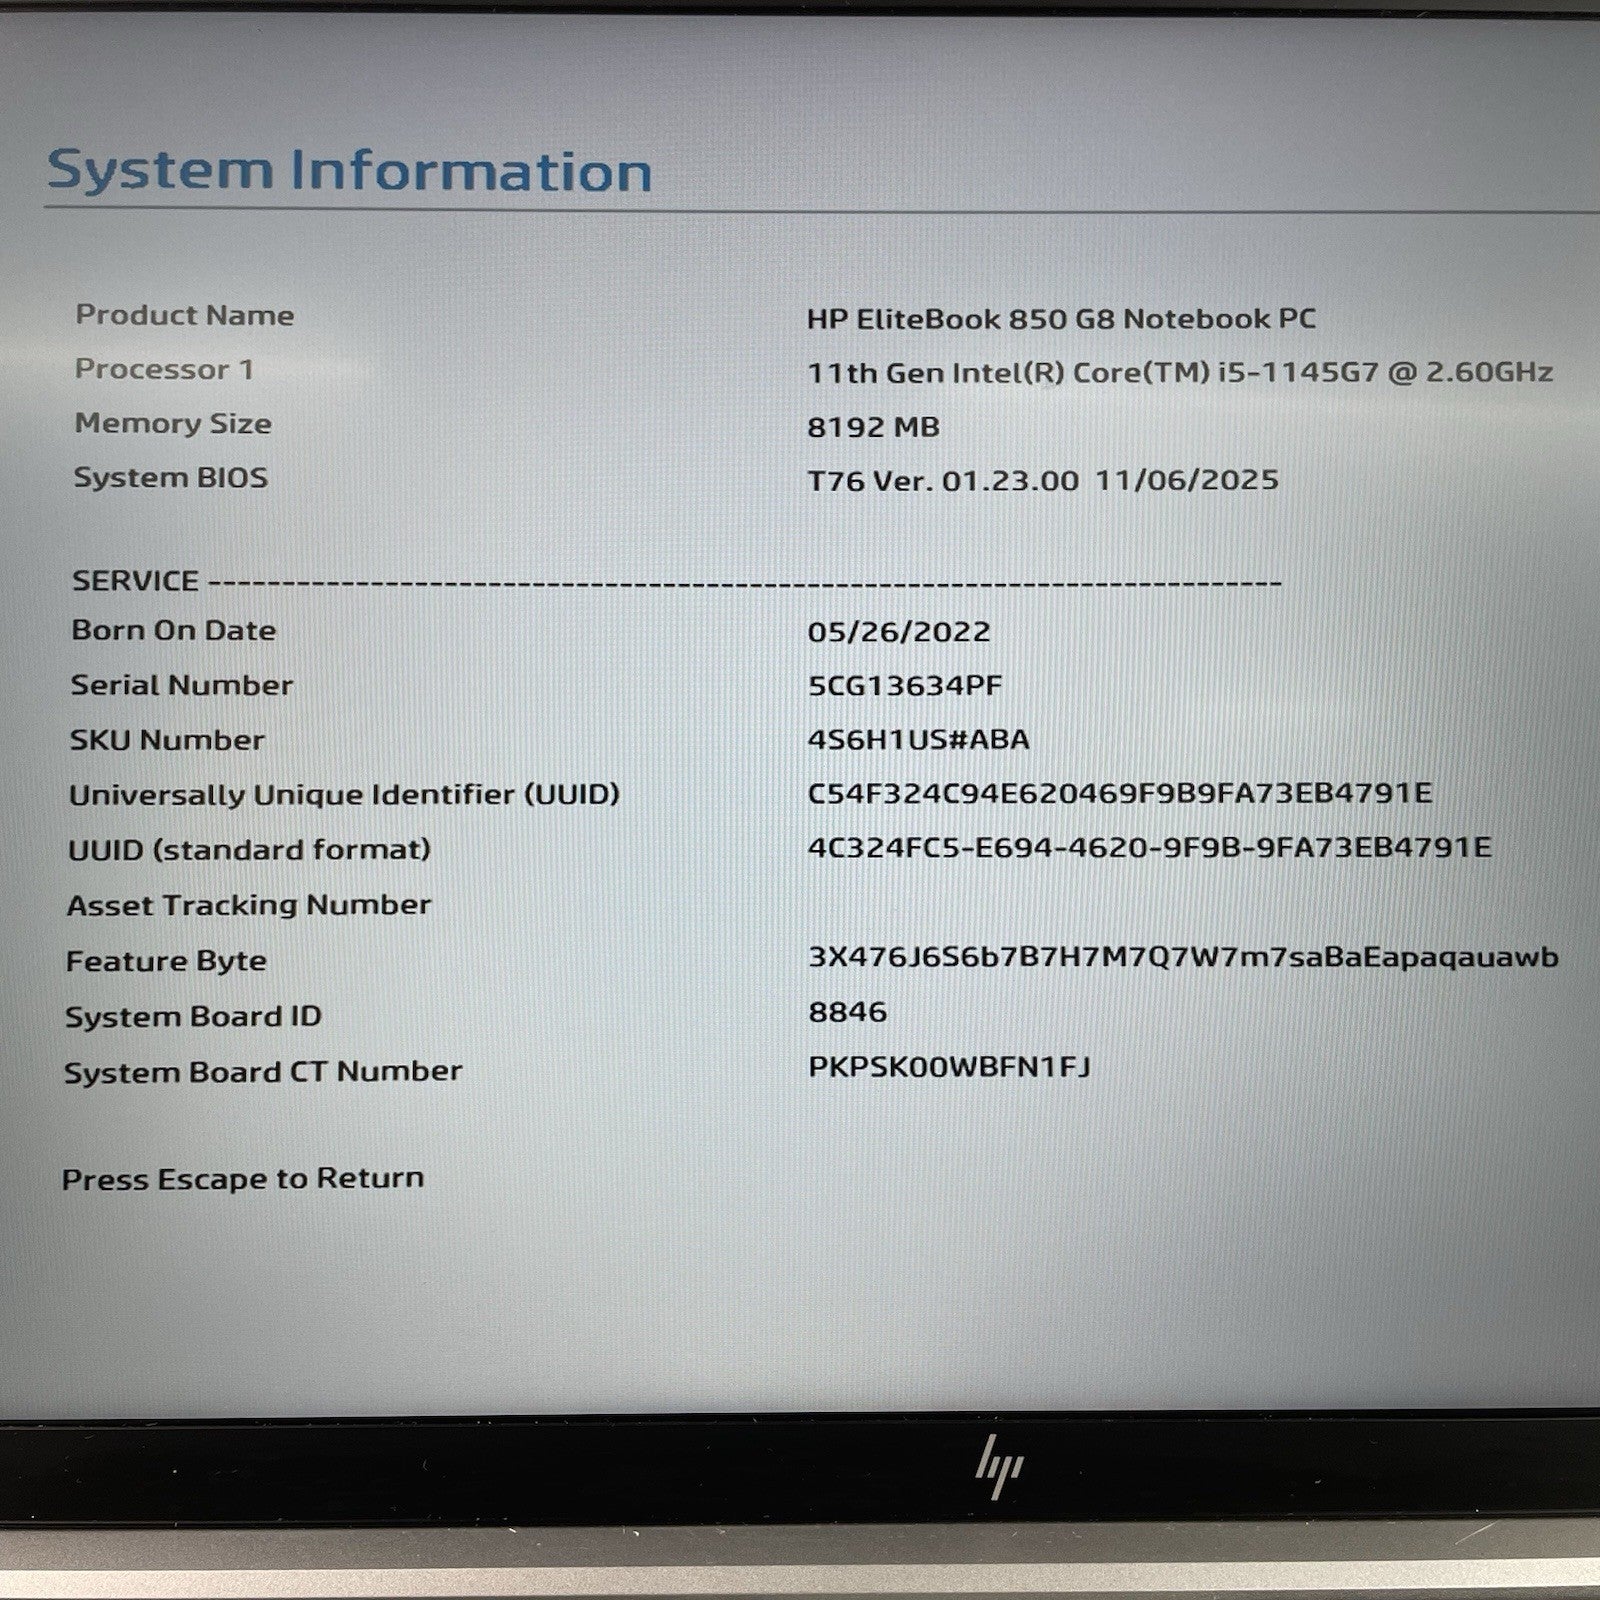Select the System Board CT Number label
1600x1600 pixels.
[x=263, y=1072]
